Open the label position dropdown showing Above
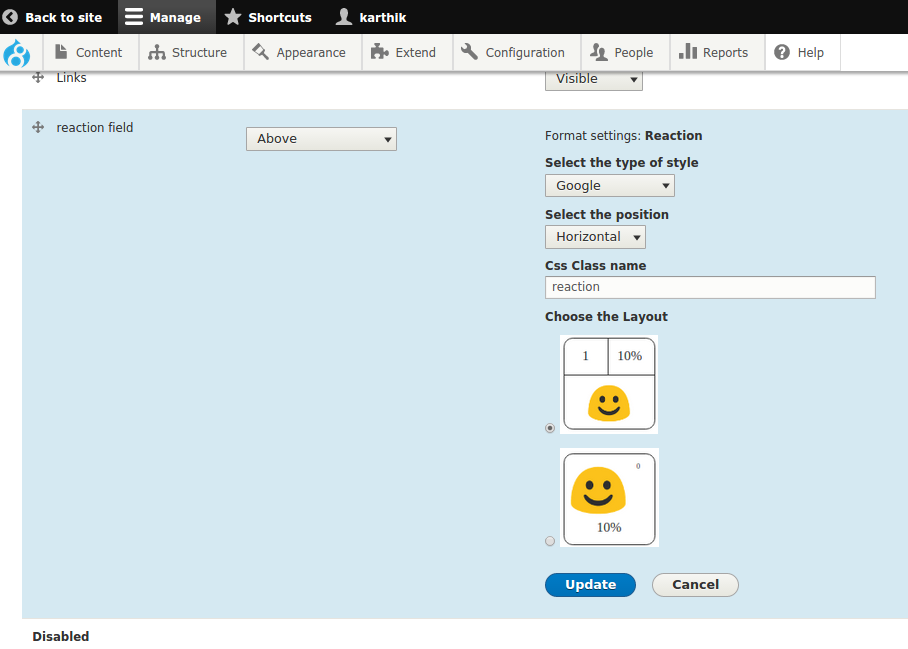The image size is (908, 649). coord(320,139)
